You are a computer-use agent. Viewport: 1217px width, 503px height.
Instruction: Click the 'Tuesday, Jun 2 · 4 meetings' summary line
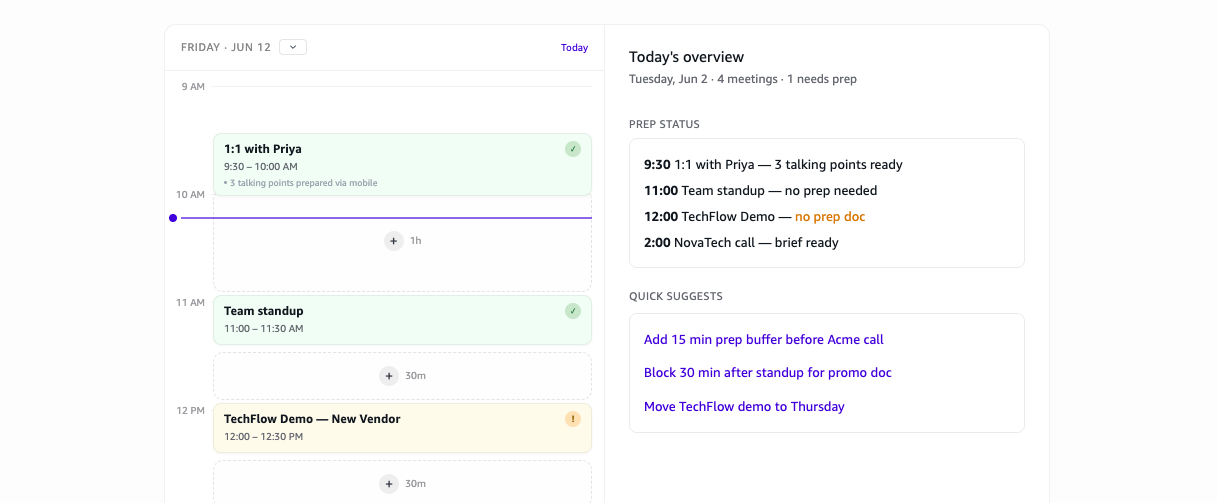pyautogui.click(x=743, y=79)
